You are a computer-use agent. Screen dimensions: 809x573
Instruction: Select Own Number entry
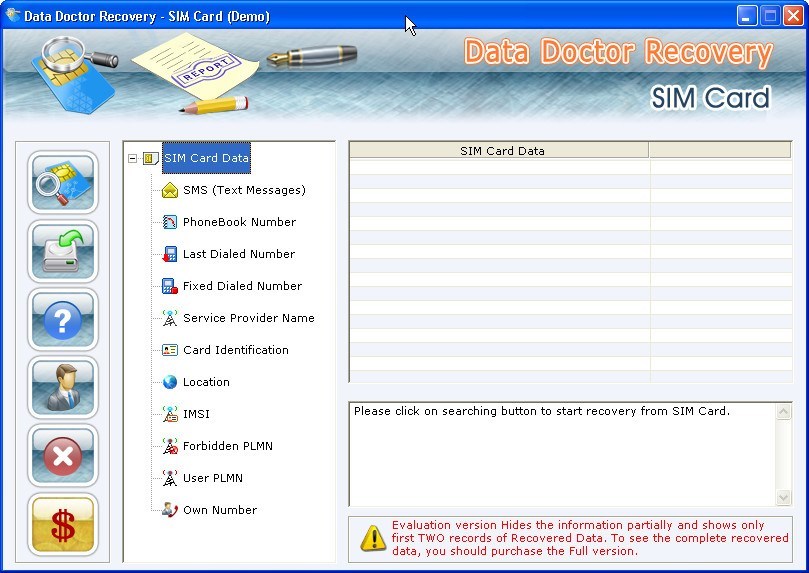[x=220, y=510]
